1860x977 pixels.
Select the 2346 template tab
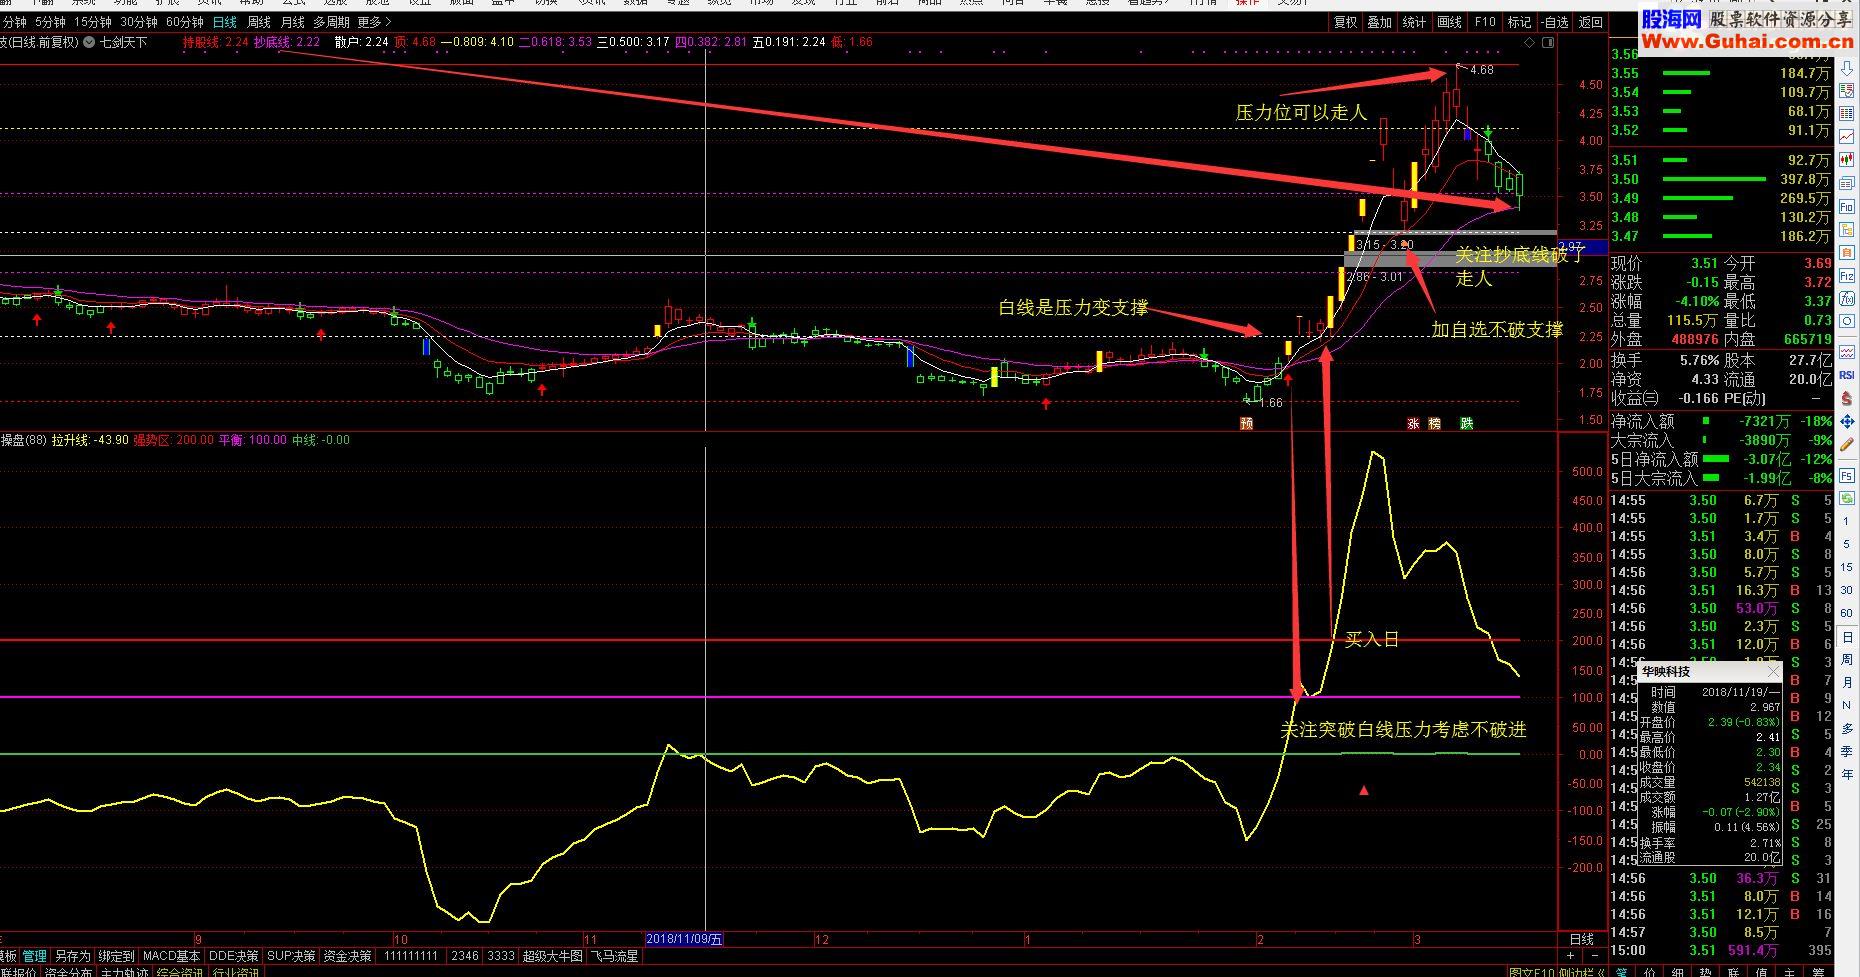(x=465, y=956)
